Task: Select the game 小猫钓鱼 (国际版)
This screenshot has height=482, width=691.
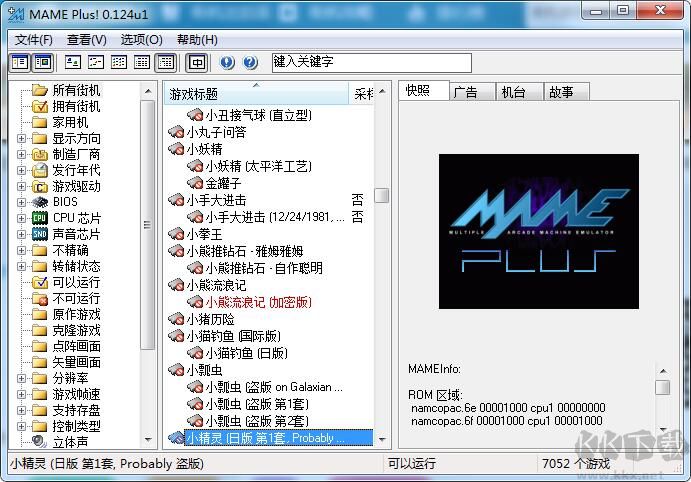Action: click(234, 336)
